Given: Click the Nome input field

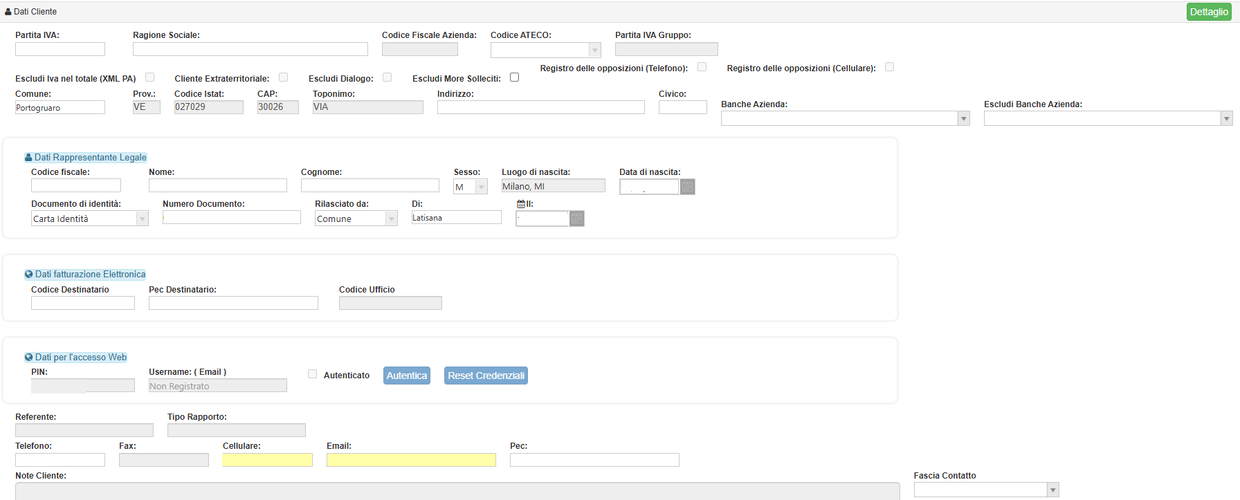Looking at the screenshot, I should (218, 185).
